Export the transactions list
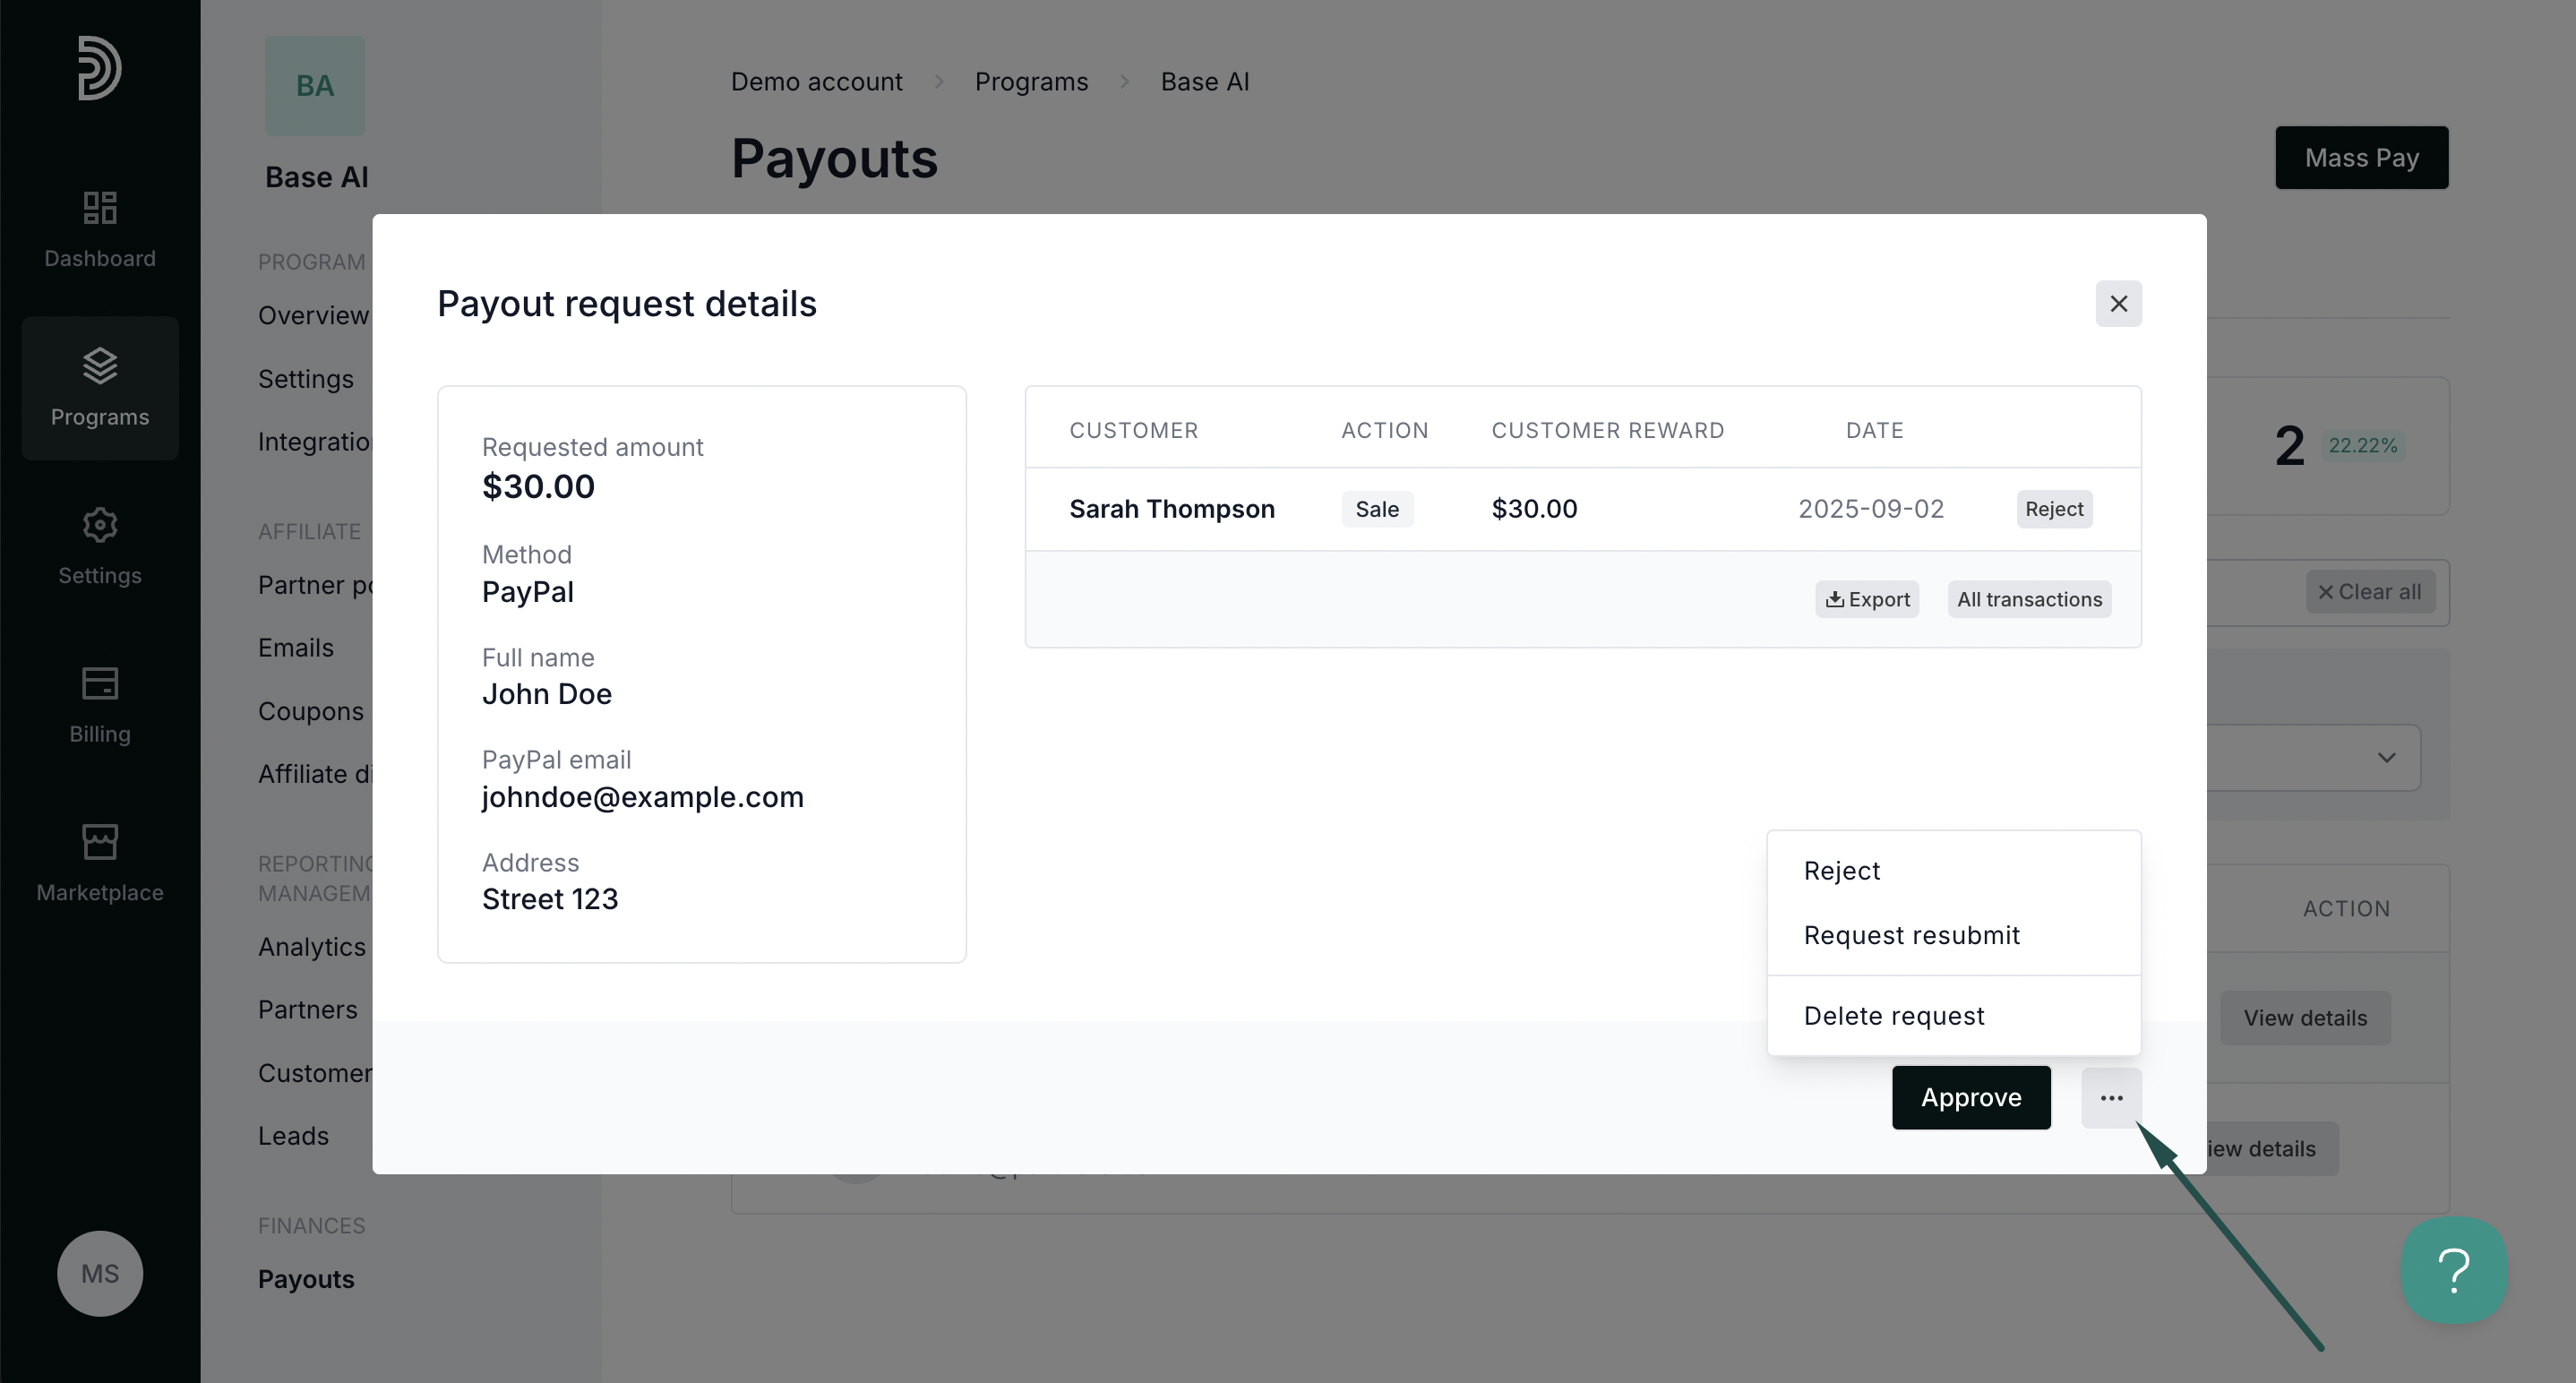 1867,599
